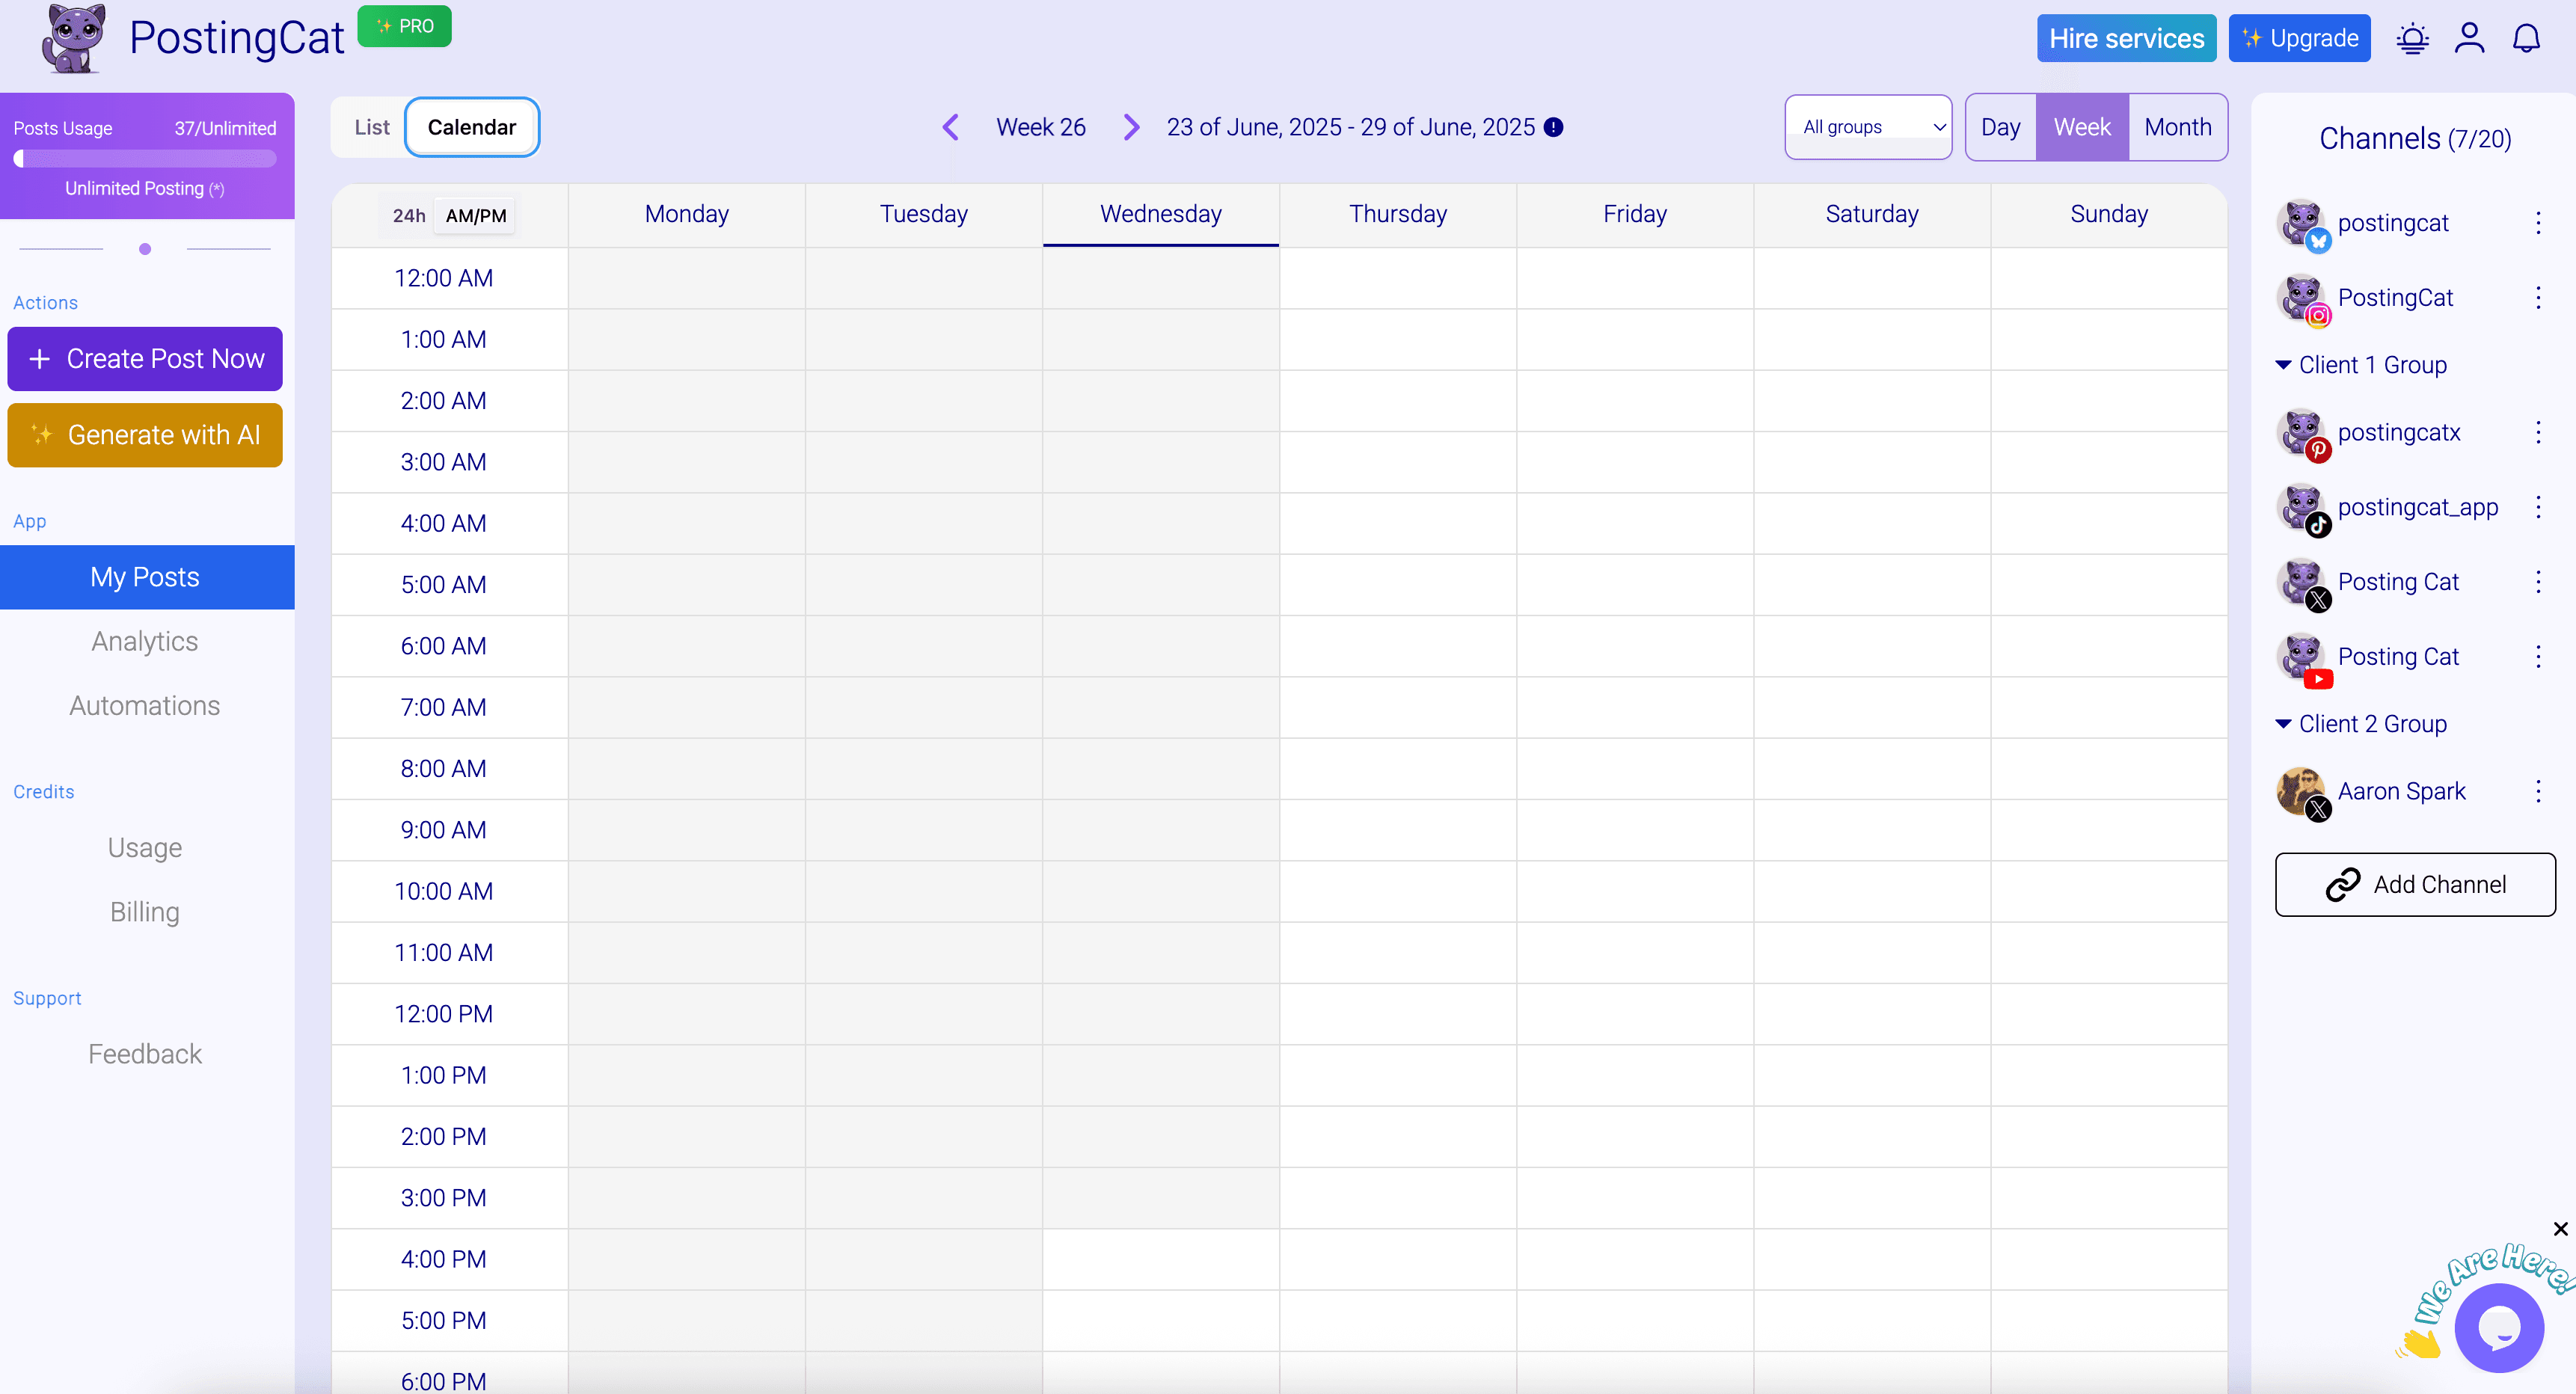Select the Day calendar view
Viewport: 2576px width, 1394px height.
point(2000,127)
